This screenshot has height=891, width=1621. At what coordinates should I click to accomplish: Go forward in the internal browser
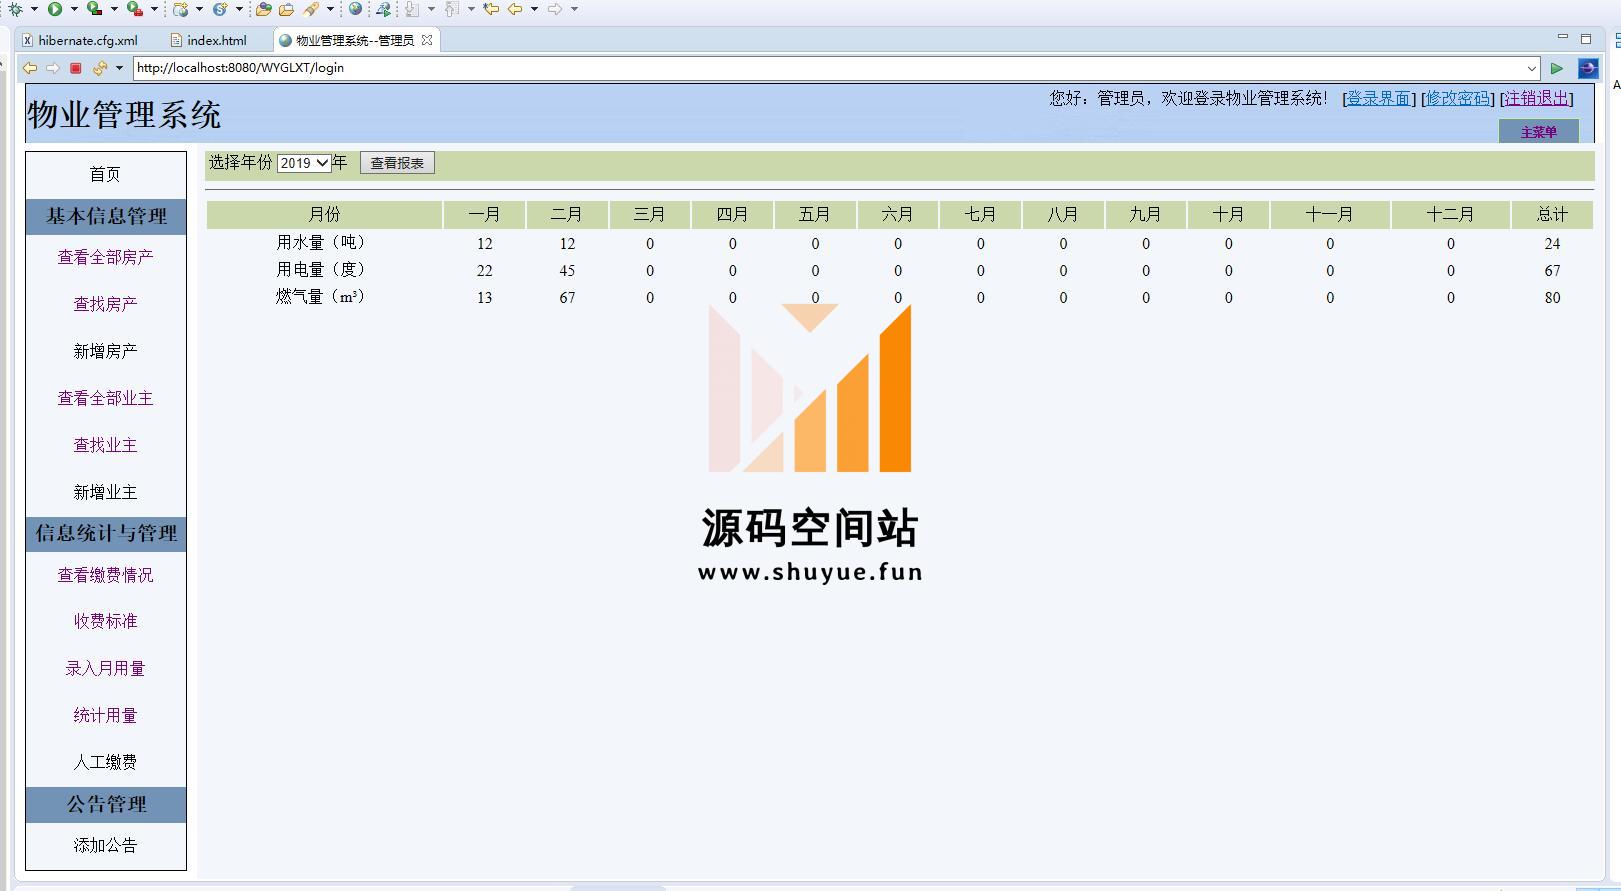tap(52, 68)
